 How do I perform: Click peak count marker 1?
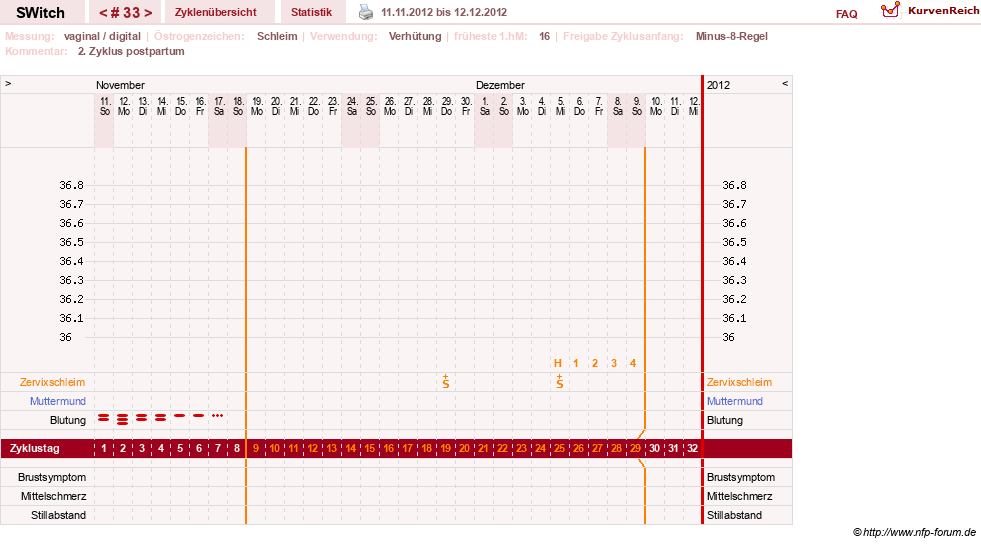pos(576,363)
